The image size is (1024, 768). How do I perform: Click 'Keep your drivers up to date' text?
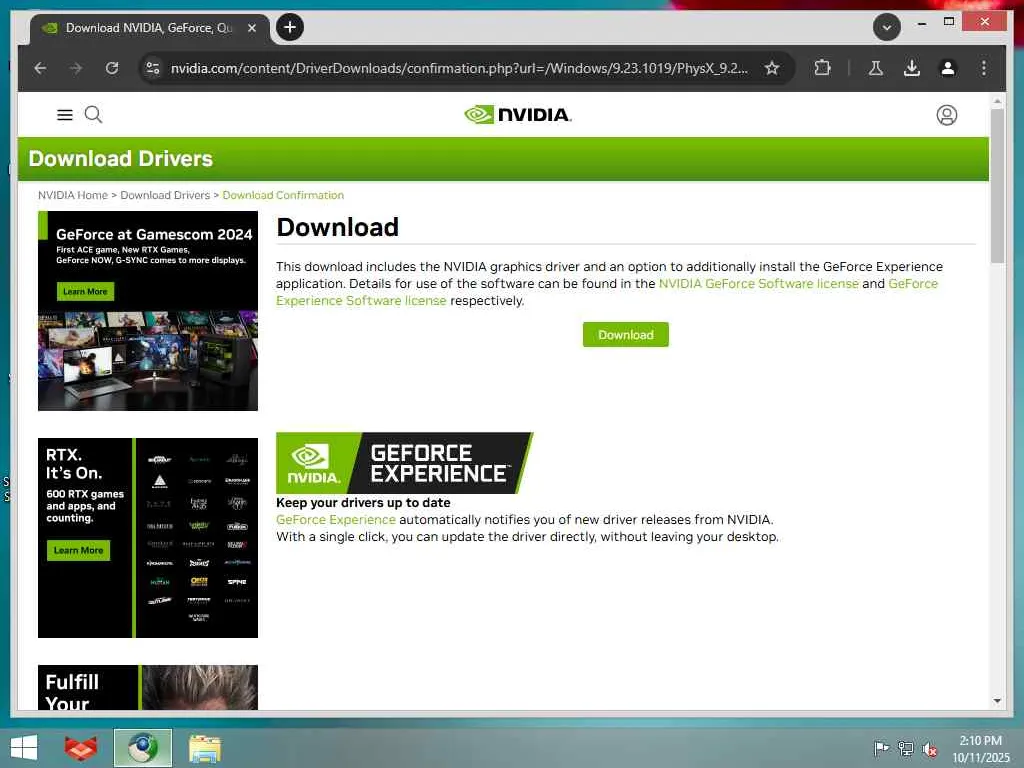click(x=363, y=503)
